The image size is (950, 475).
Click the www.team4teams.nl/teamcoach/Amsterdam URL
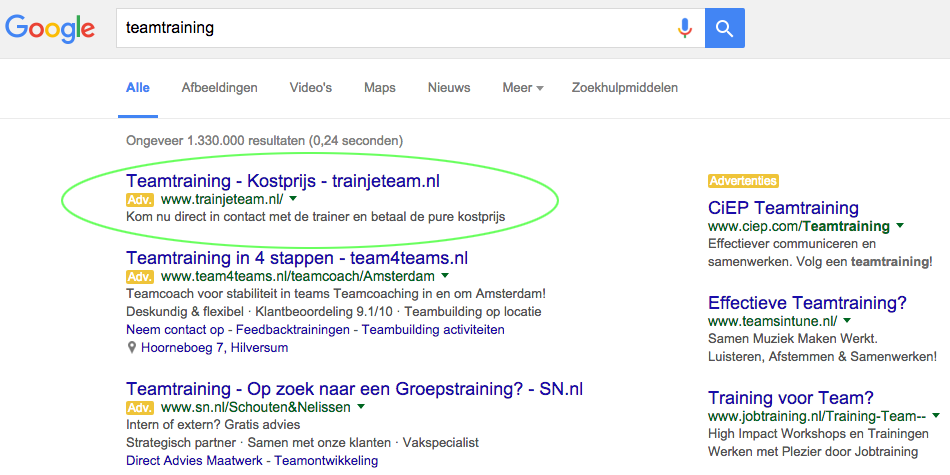298,277
